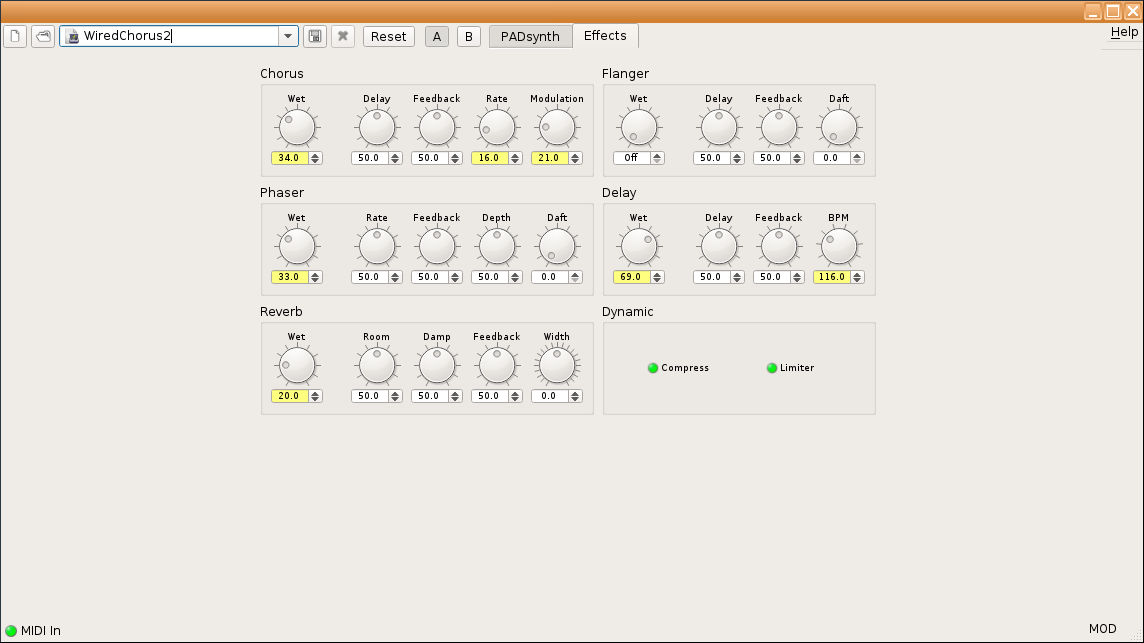Toggle the Compress effect
This screenshot has width=1144, height=643.
click(x=679, y=368)
